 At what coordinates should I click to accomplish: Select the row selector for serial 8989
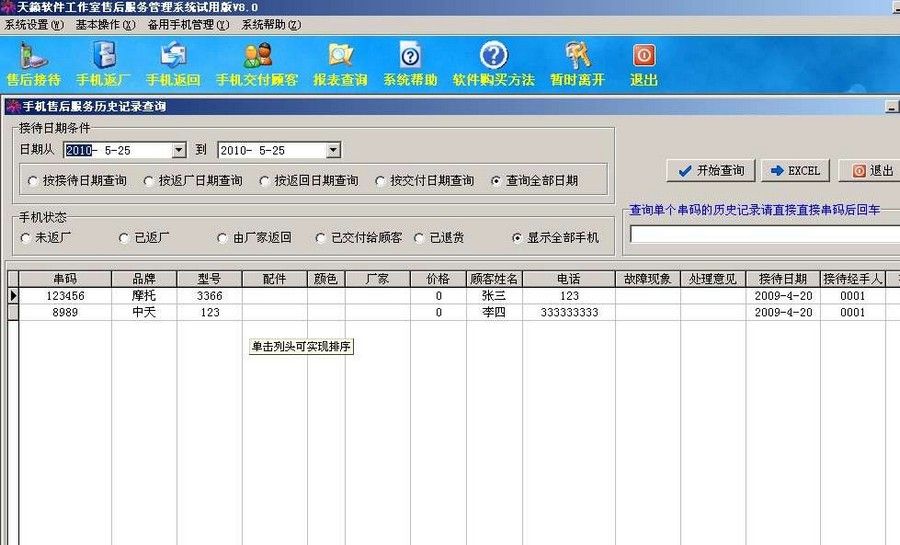[x=13, y=313]
